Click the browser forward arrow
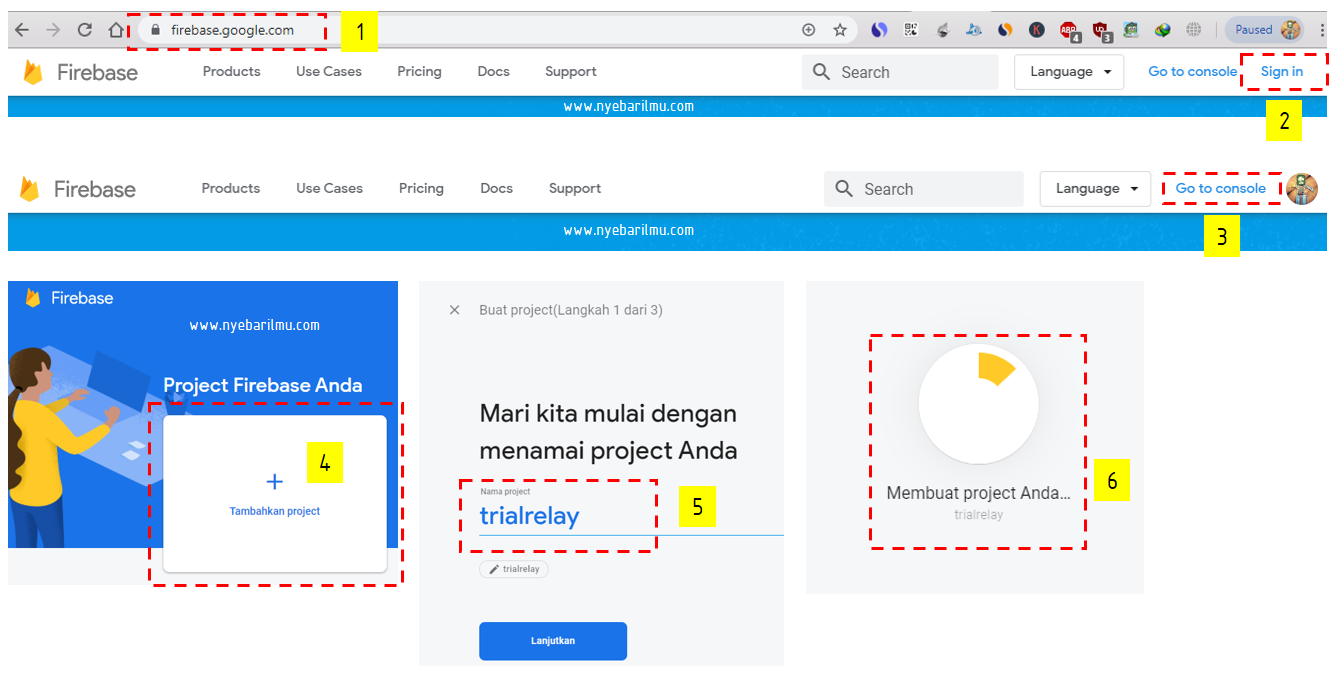Screen dimensions: 1344x678 tap(53, 30)
